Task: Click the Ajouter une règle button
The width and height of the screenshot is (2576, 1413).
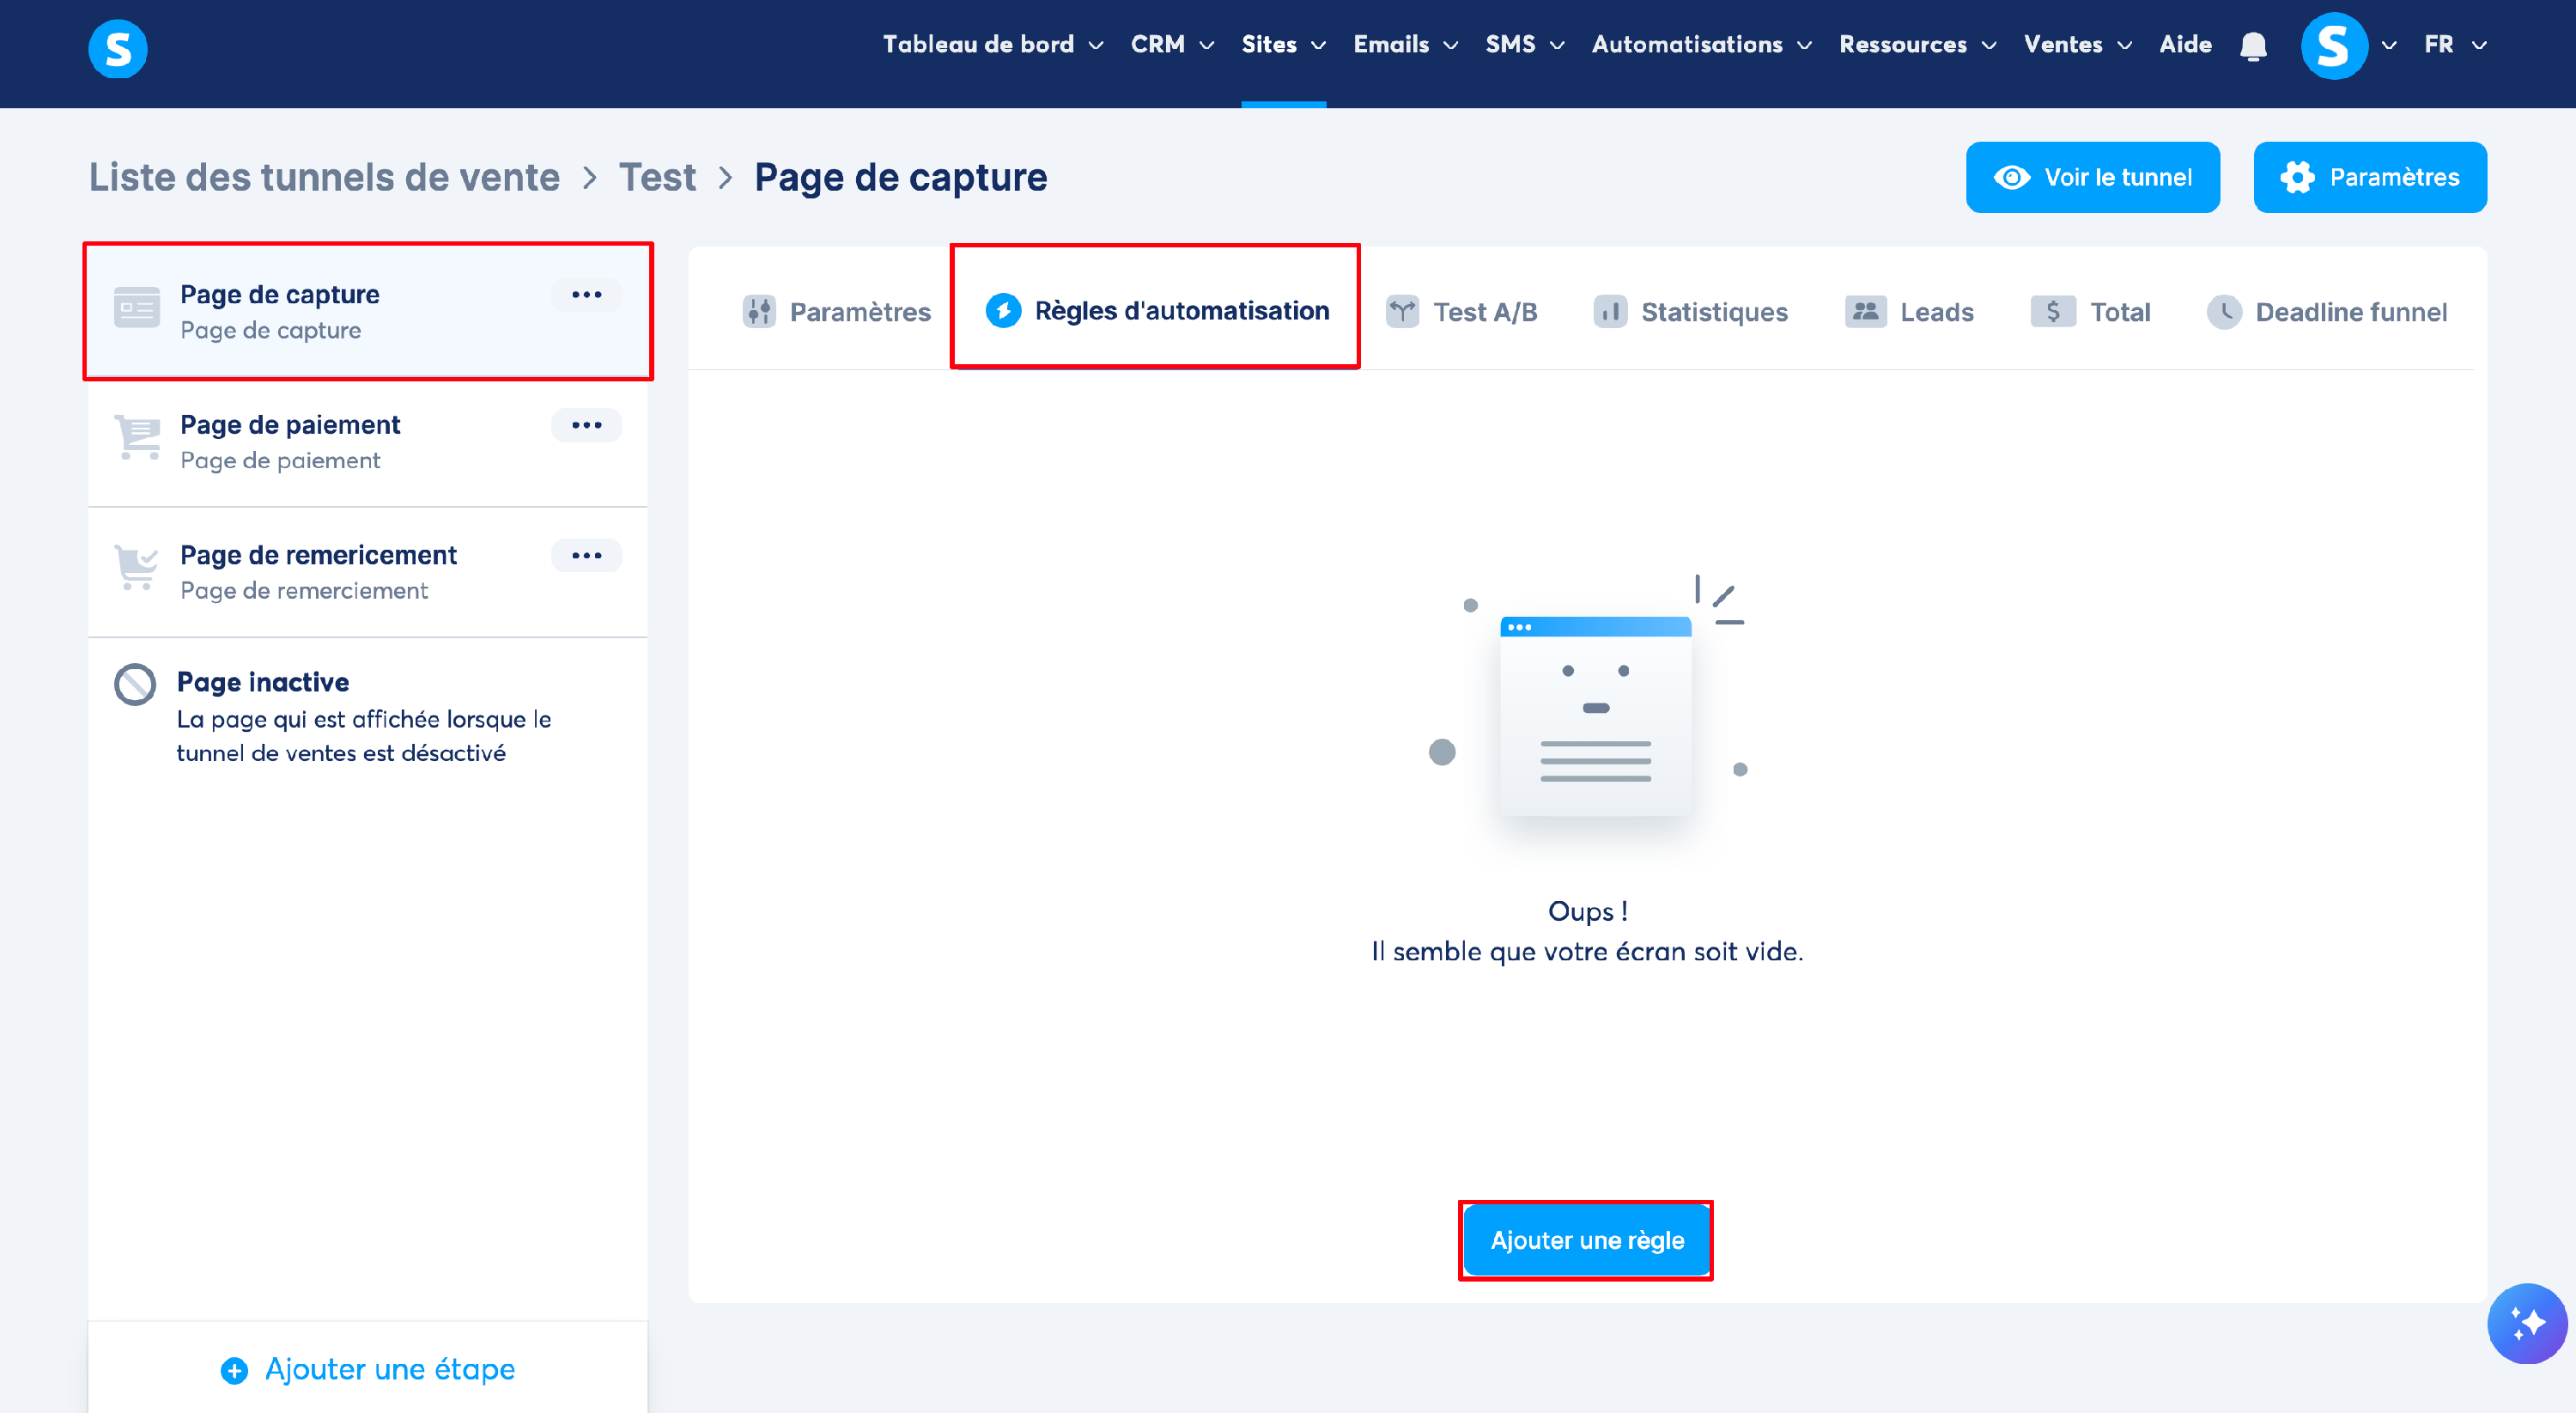Action: (1586, 1240)
